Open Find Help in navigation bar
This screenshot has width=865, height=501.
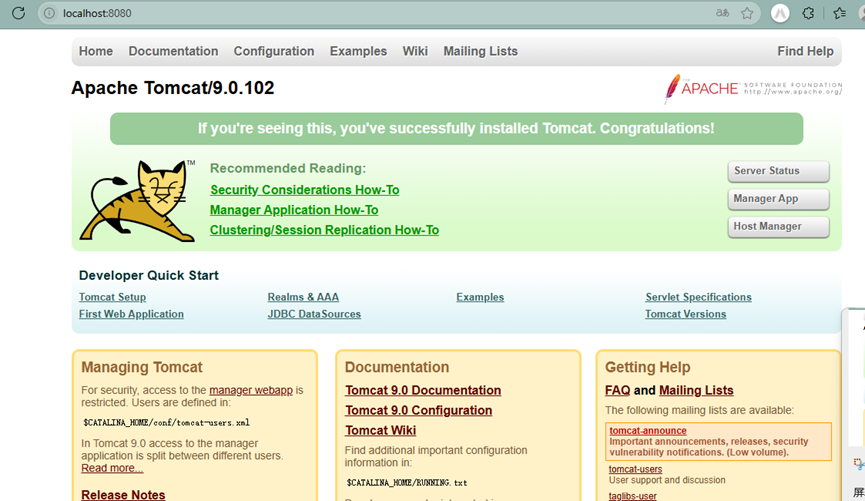tap(805, 51)
